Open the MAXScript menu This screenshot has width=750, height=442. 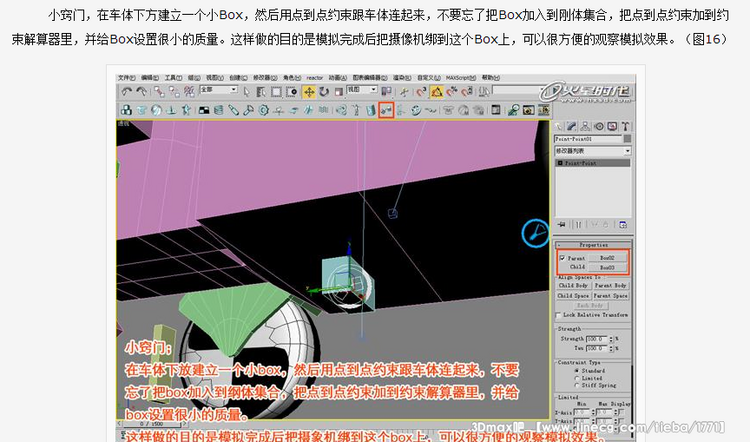[x=461, y=77]
